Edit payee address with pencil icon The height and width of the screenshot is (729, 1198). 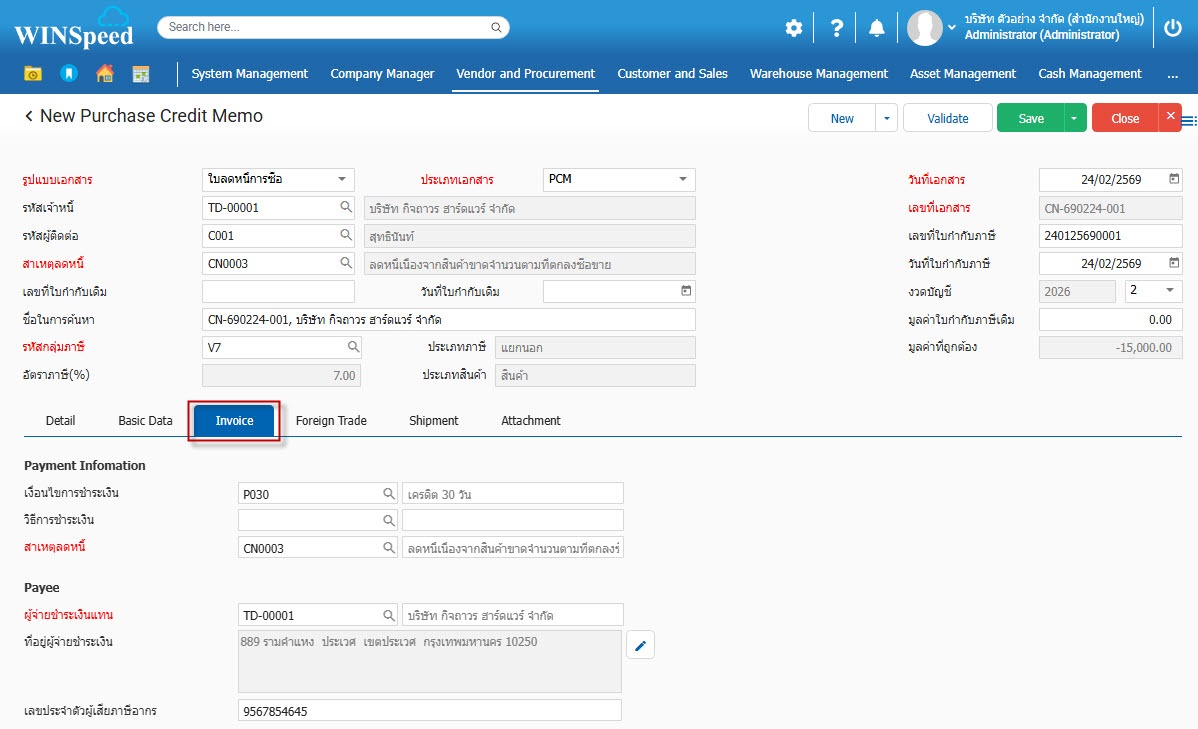tap(640, 646)
